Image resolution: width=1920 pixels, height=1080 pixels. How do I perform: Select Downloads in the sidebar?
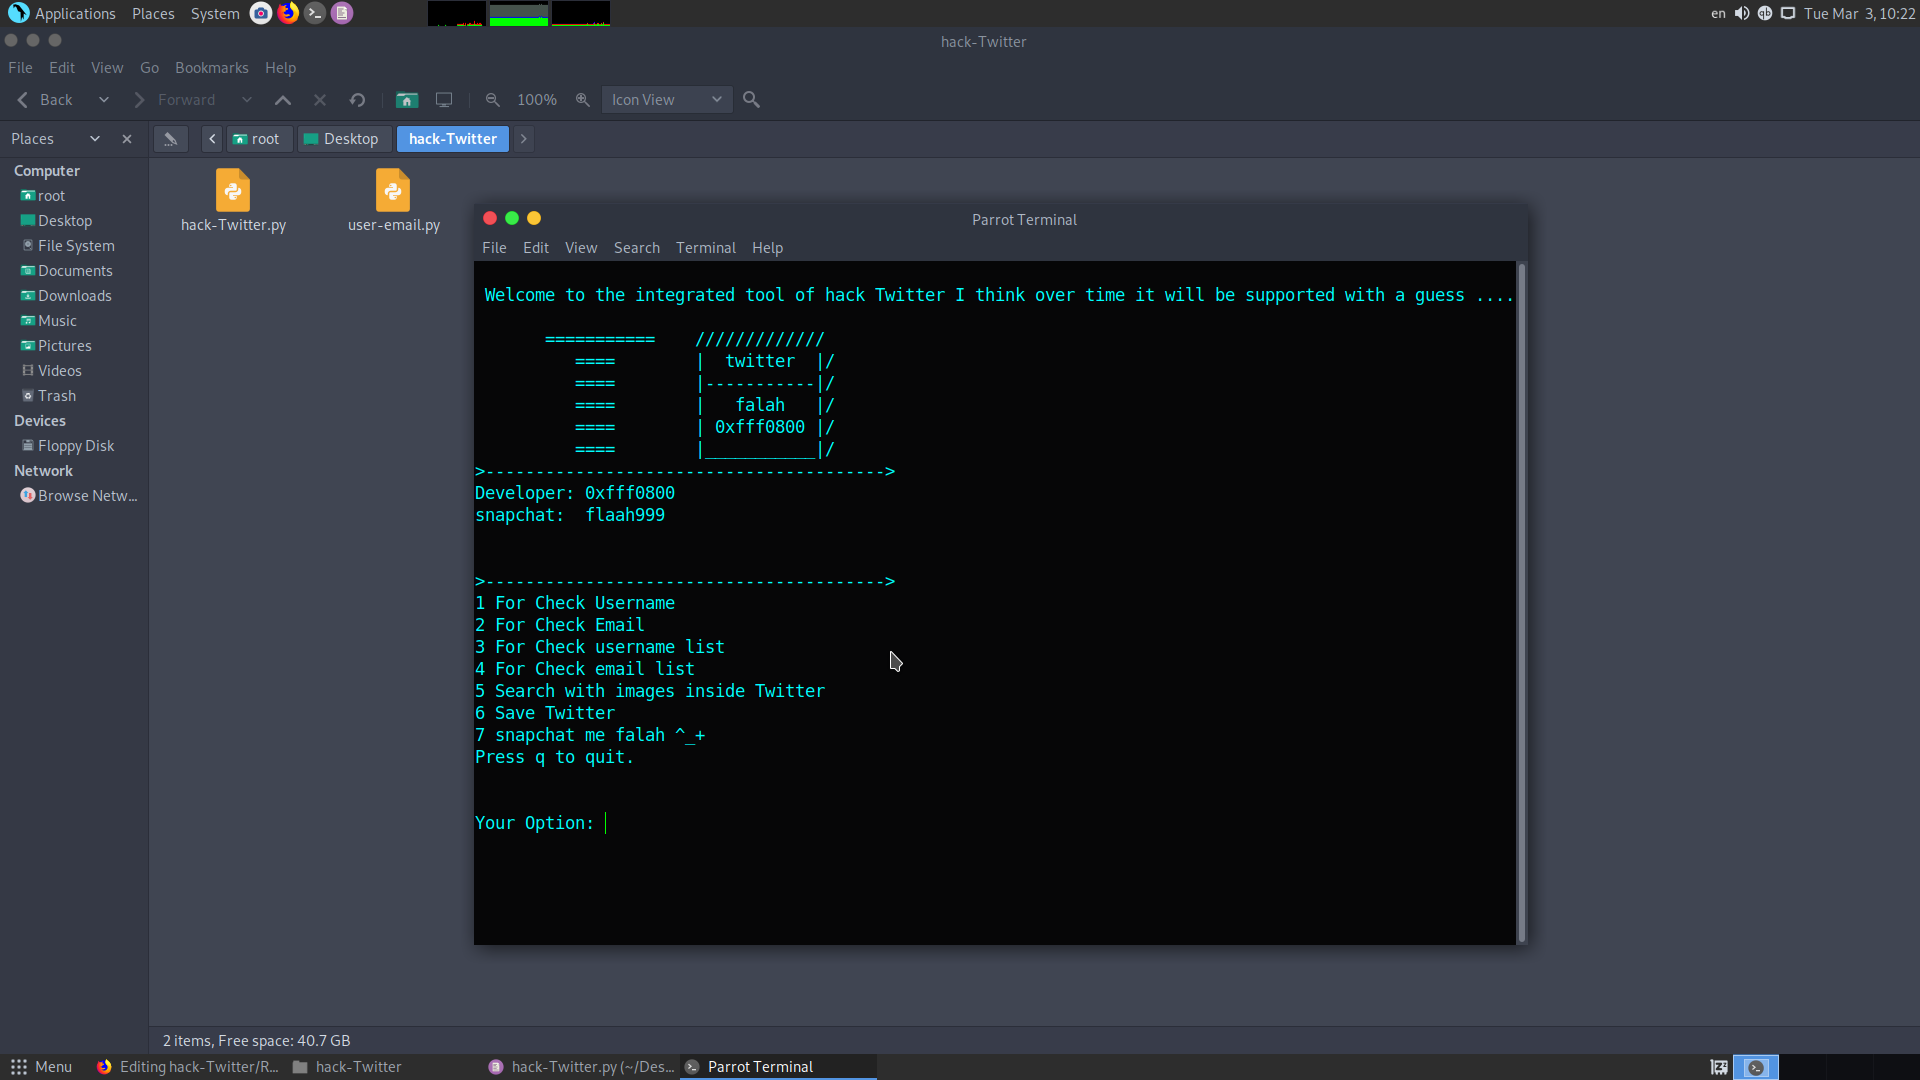(74, 296)
